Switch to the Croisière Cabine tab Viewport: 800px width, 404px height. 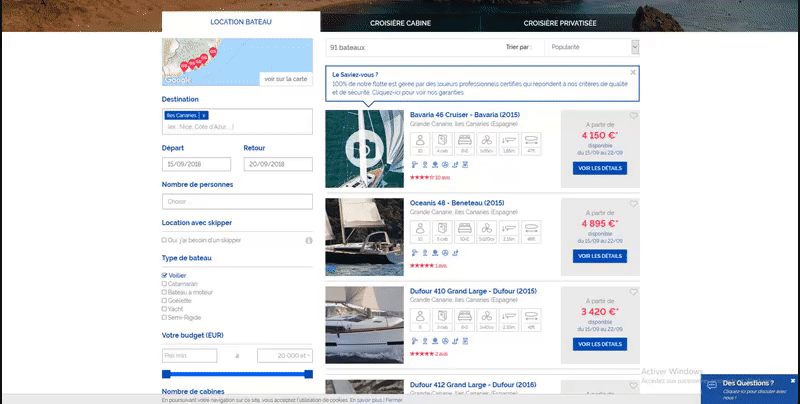point(401,23)
